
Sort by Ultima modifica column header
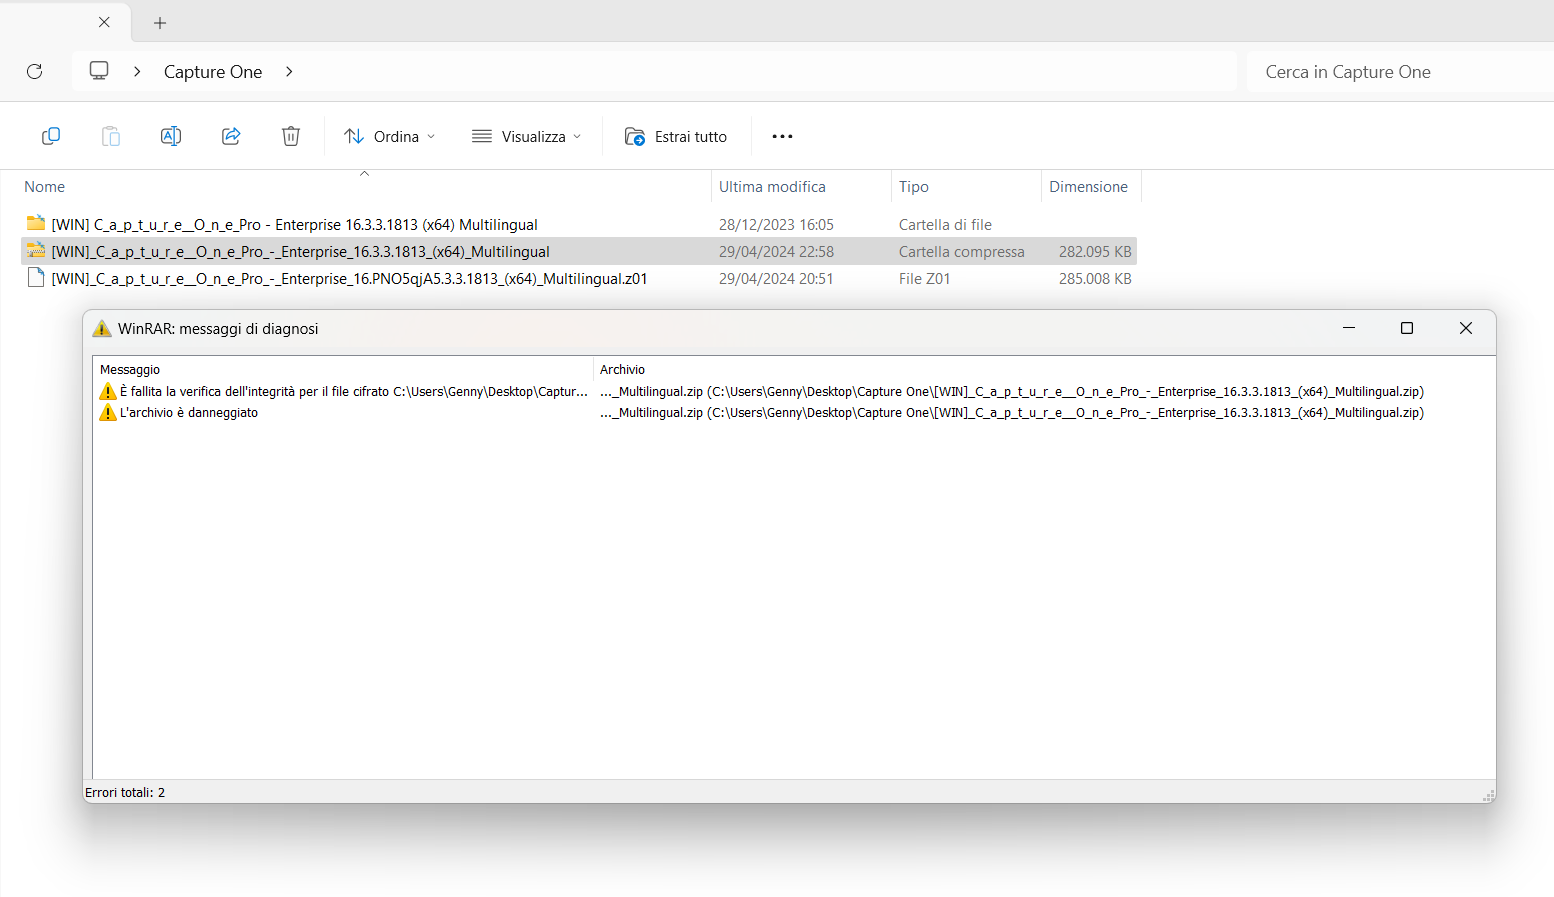click(x=772, y=187)
